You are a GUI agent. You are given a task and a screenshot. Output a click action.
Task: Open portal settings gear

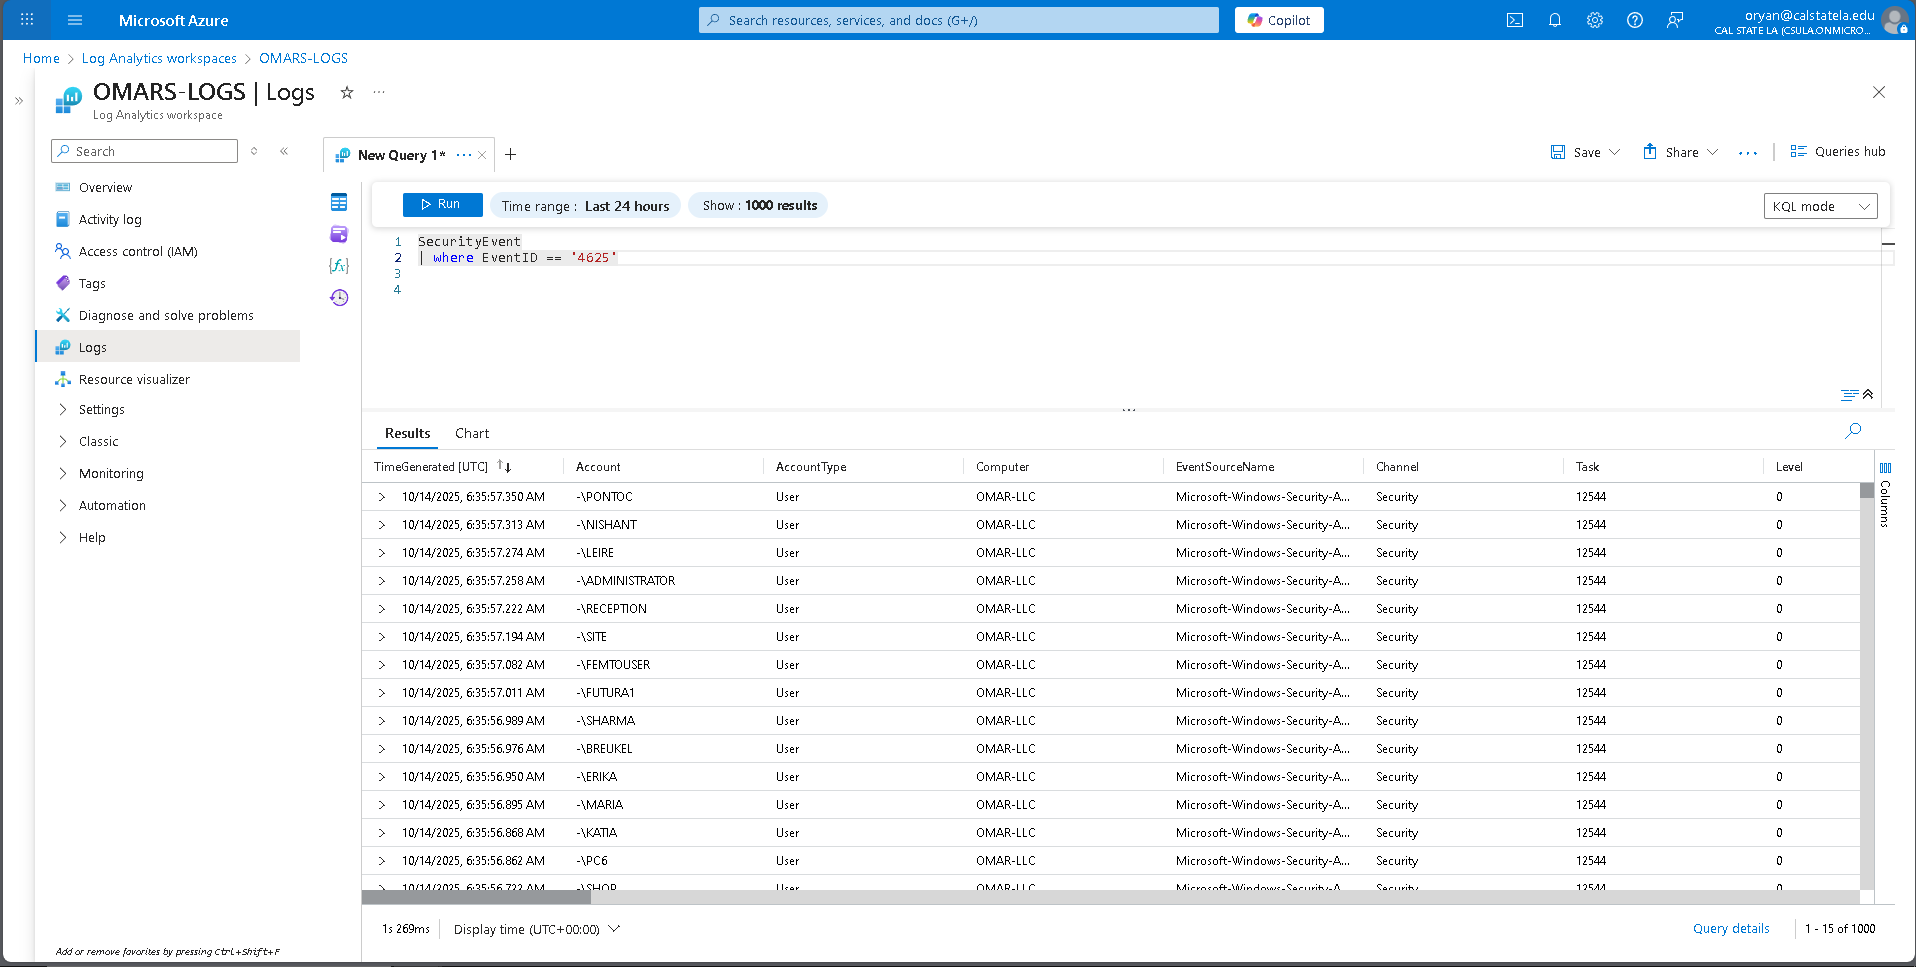1595,20
